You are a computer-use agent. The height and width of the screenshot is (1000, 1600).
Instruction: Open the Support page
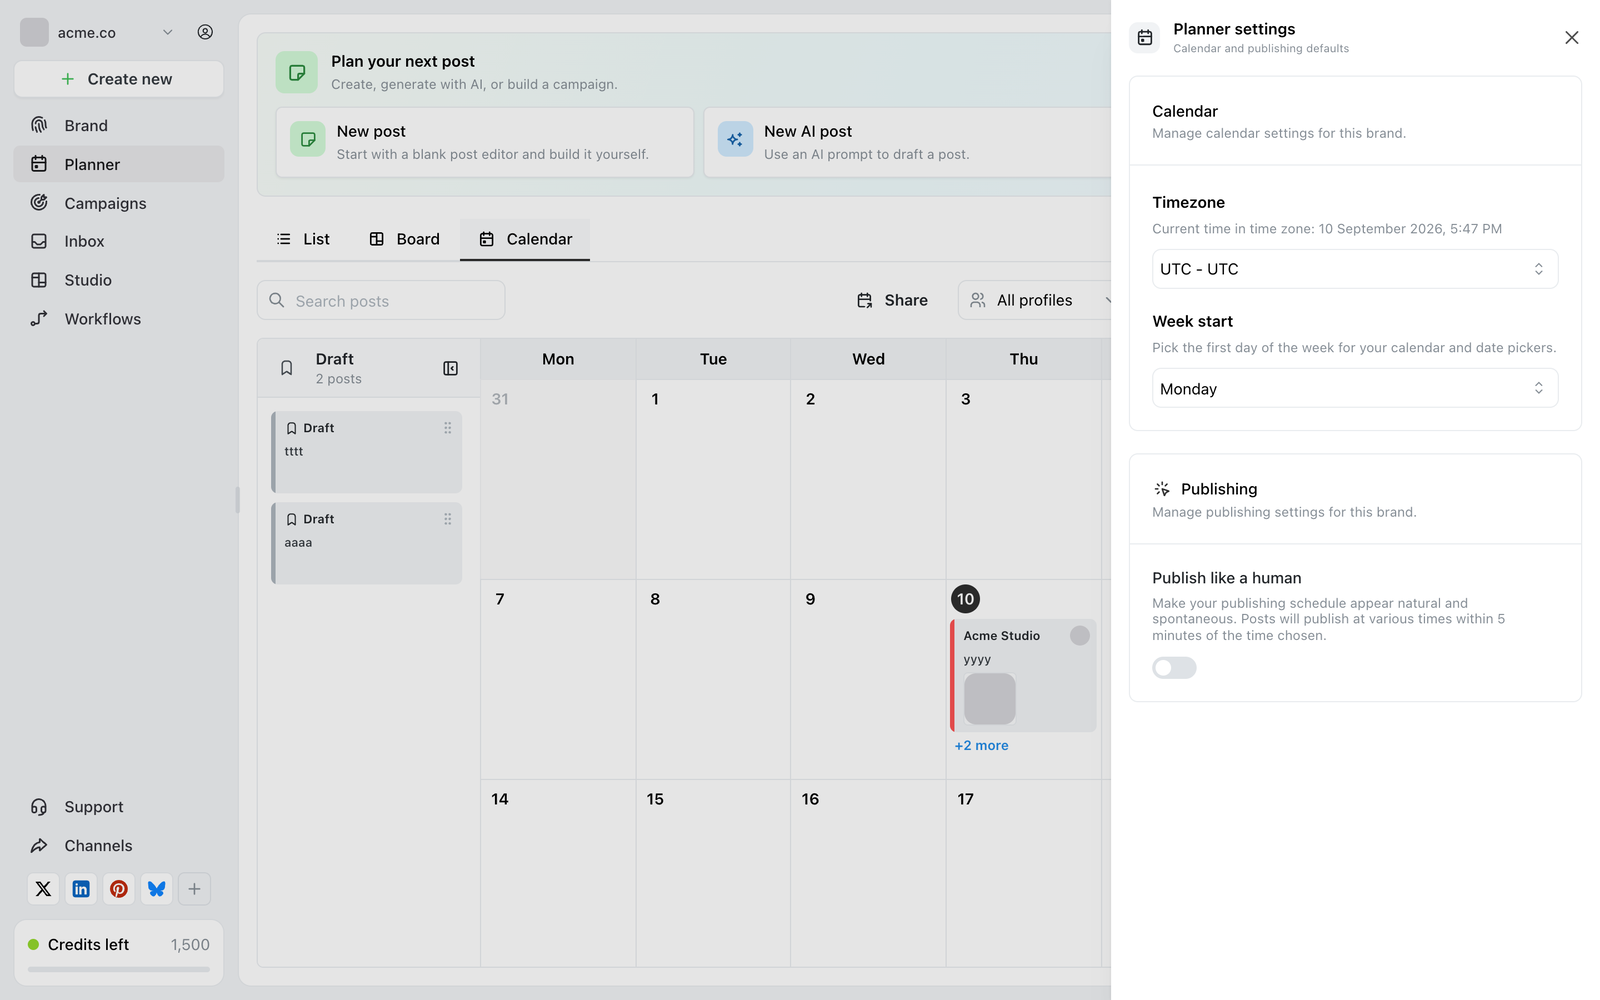point(118,807)
